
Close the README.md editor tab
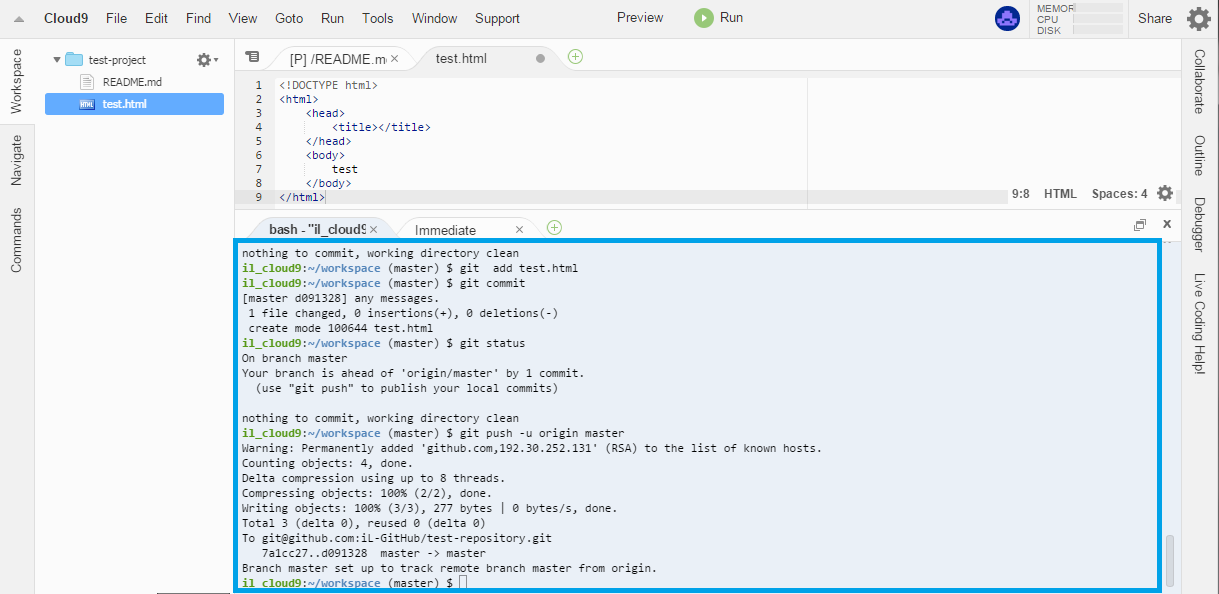point(394,59)
